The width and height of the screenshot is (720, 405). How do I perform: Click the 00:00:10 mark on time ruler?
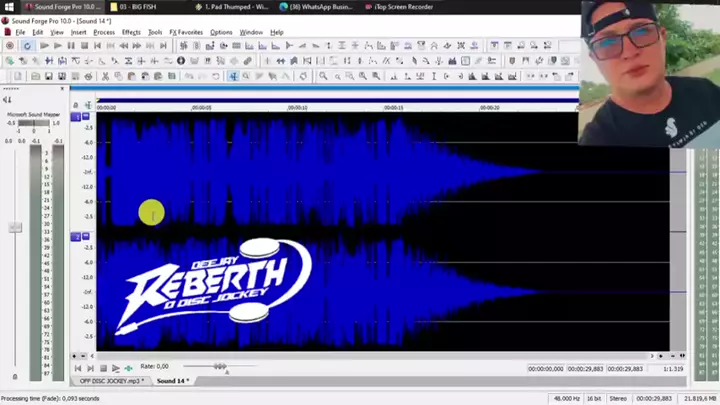coord(298,107)
